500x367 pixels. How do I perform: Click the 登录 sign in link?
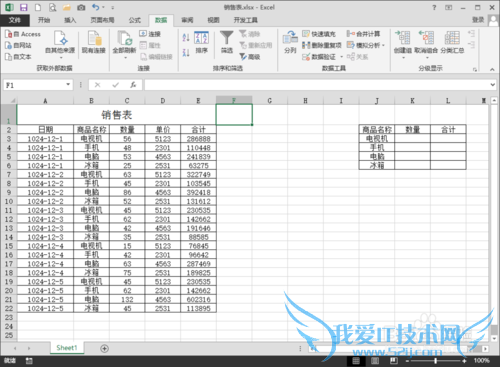478,20
